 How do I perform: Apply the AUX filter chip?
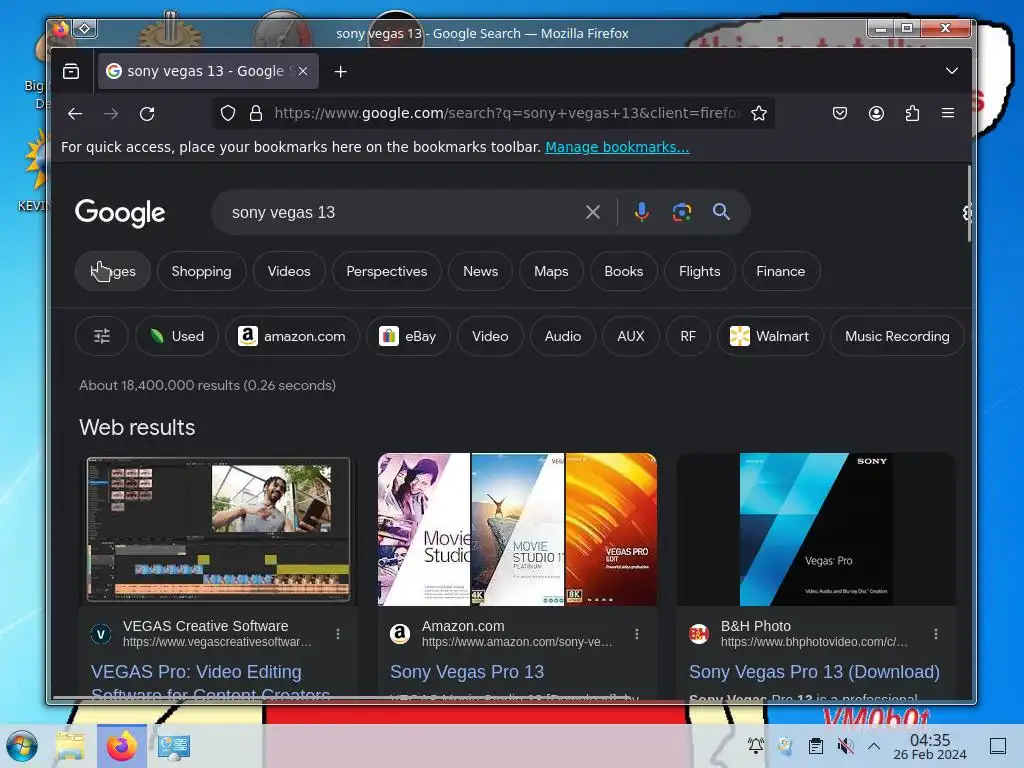[631, 336]
